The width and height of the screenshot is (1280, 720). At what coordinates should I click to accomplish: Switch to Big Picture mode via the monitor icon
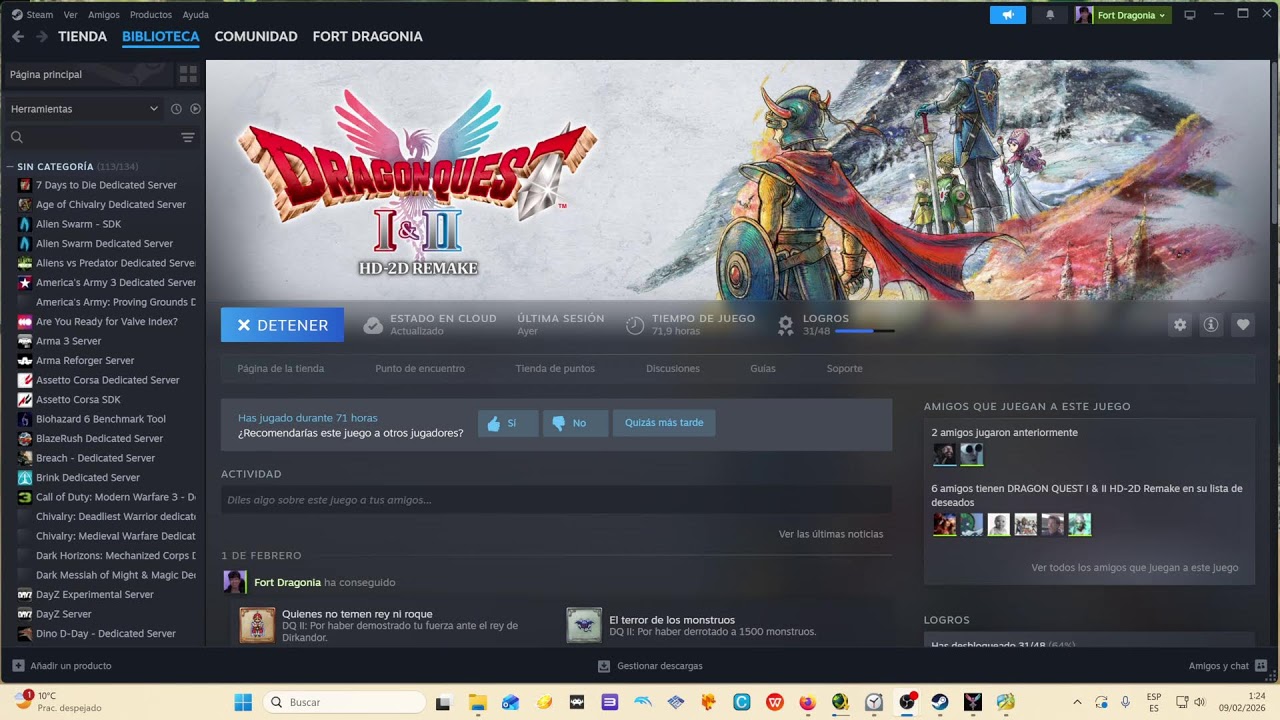click(x=1189, y=15)
